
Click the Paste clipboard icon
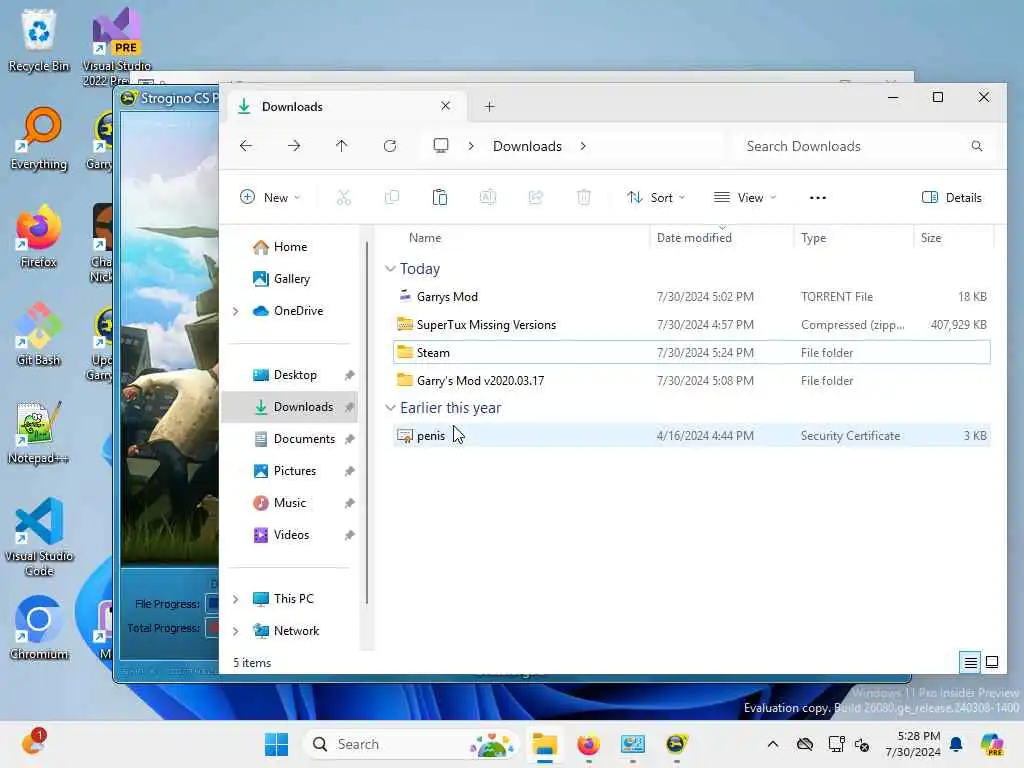(440, 197)
